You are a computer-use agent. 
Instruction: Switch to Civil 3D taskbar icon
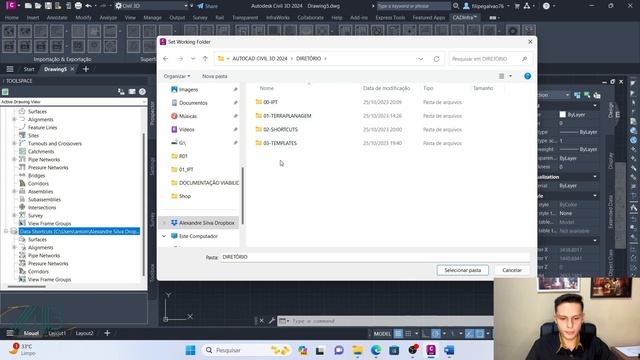click(431, 350)
